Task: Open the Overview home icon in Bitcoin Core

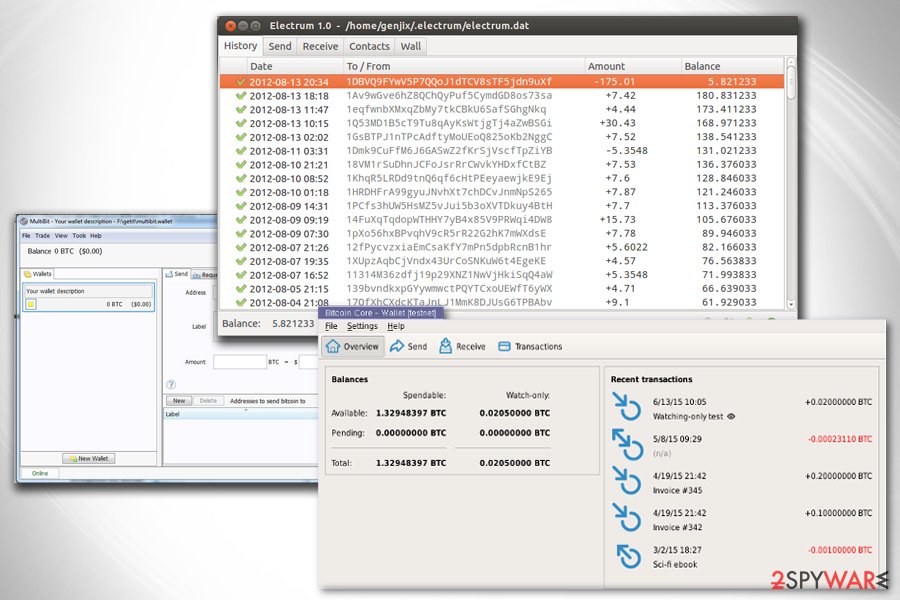Action: 333,346
